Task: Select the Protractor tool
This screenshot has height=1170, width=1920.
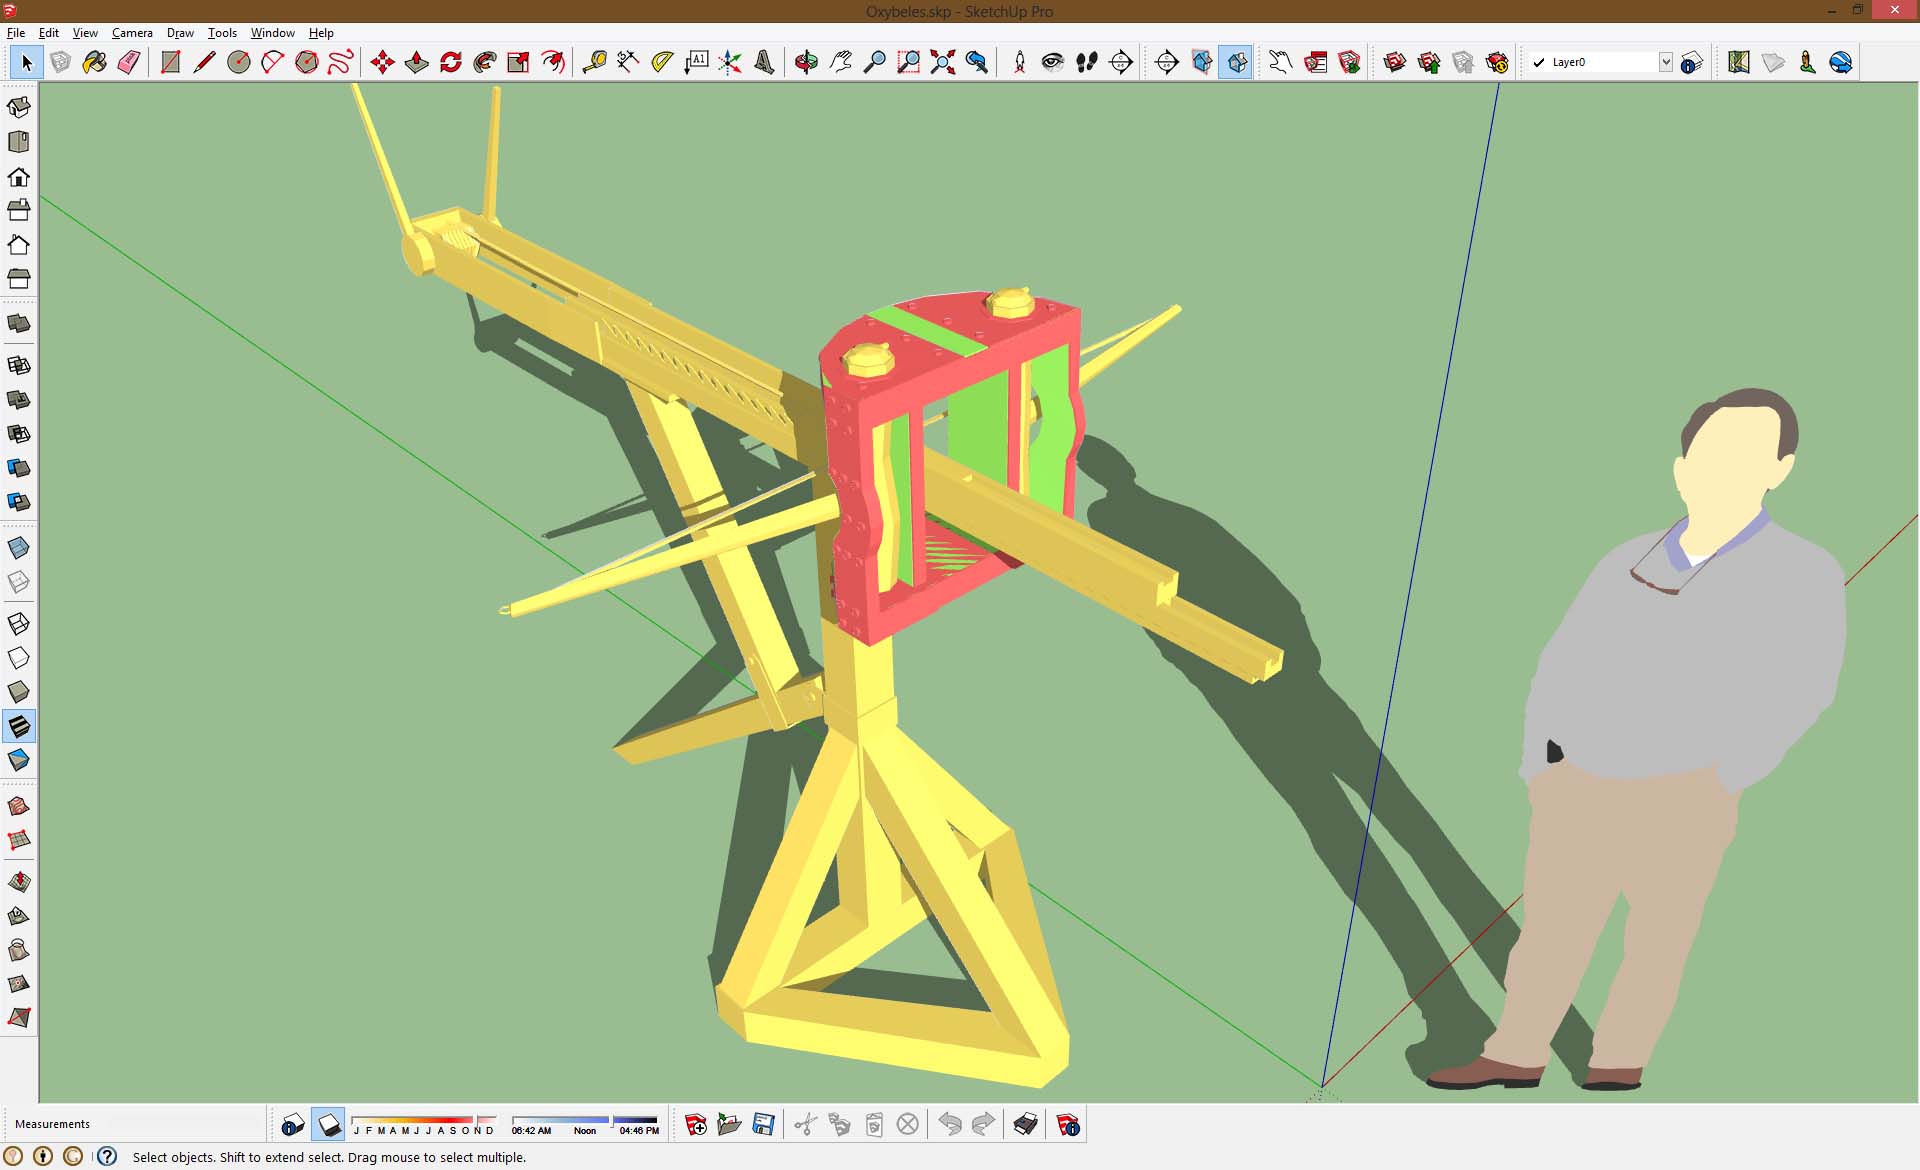Action: point(662,62)
